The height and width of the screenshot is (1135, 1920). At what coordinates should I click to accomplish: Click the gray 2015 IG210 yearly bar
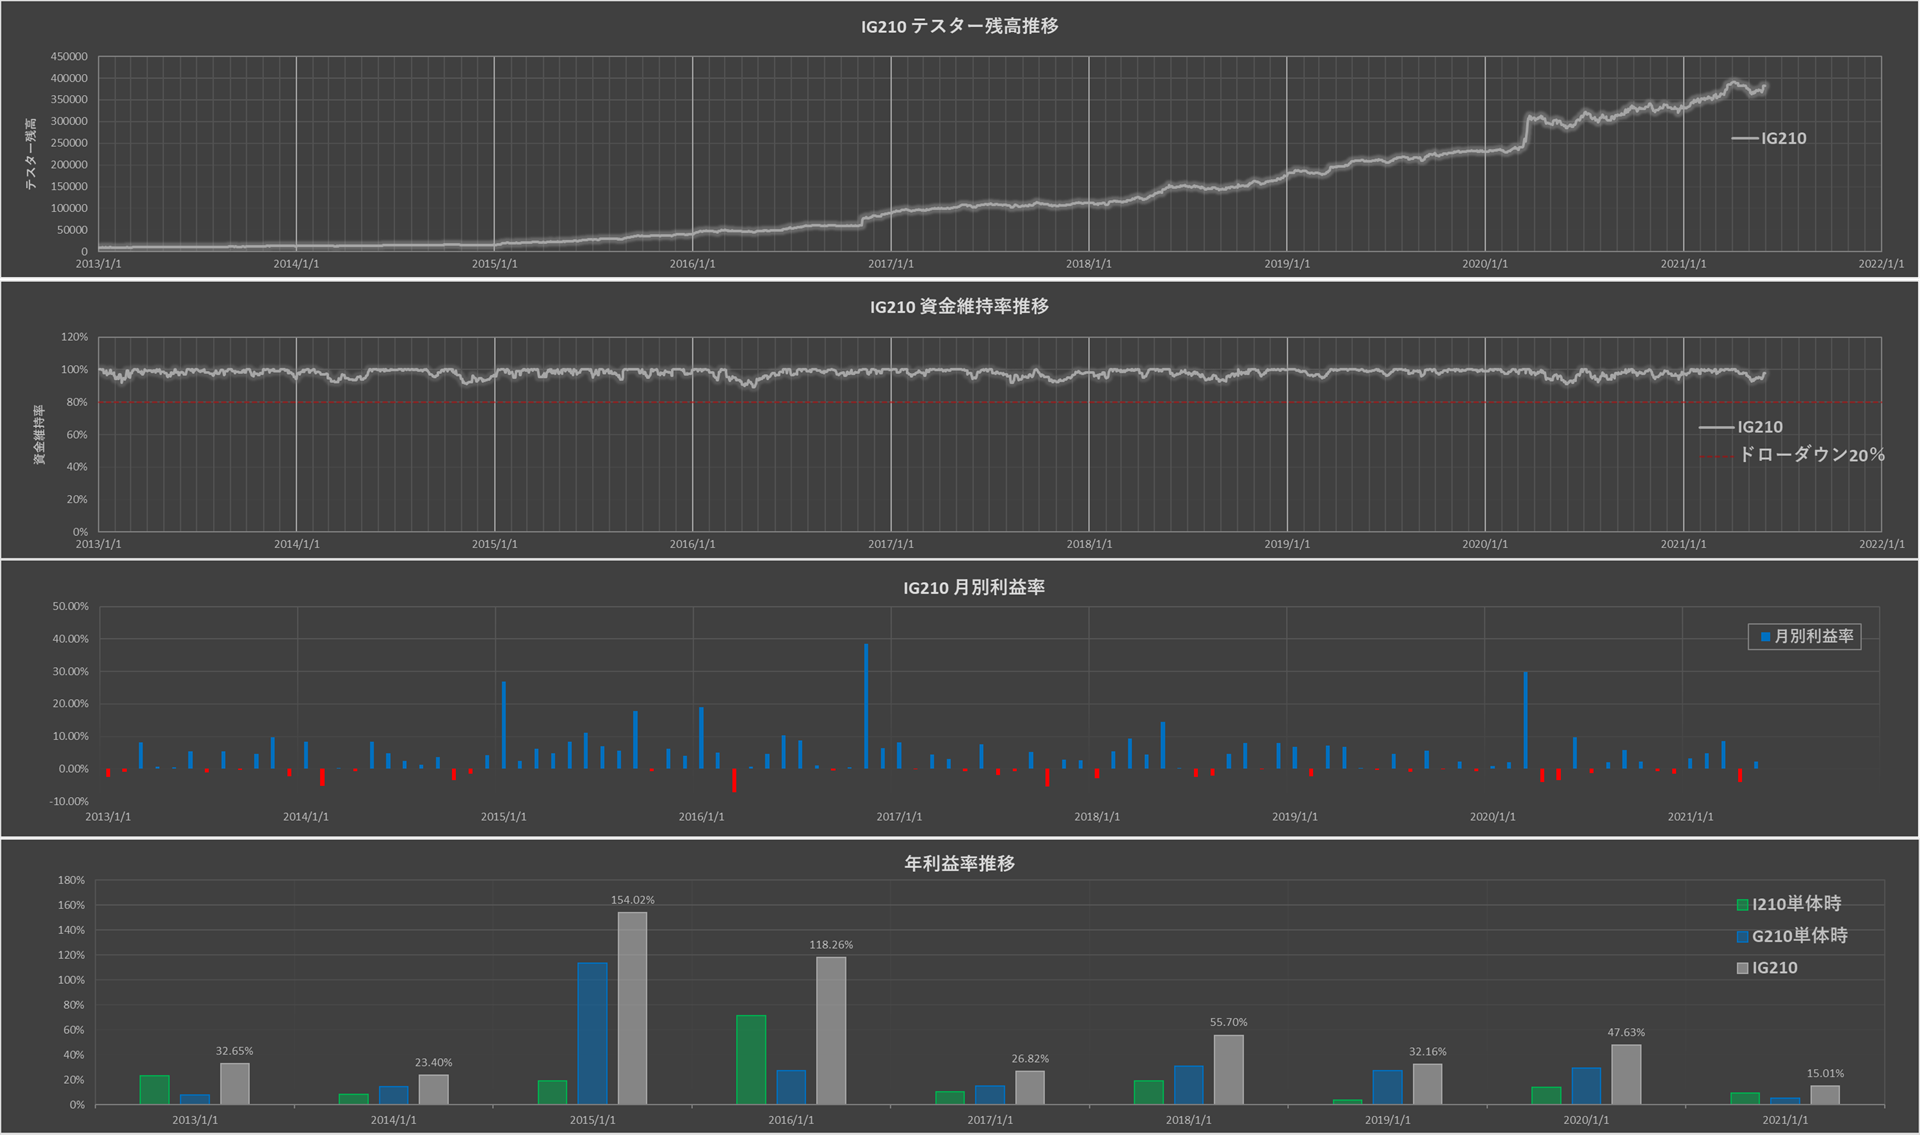pos(632,1008)
